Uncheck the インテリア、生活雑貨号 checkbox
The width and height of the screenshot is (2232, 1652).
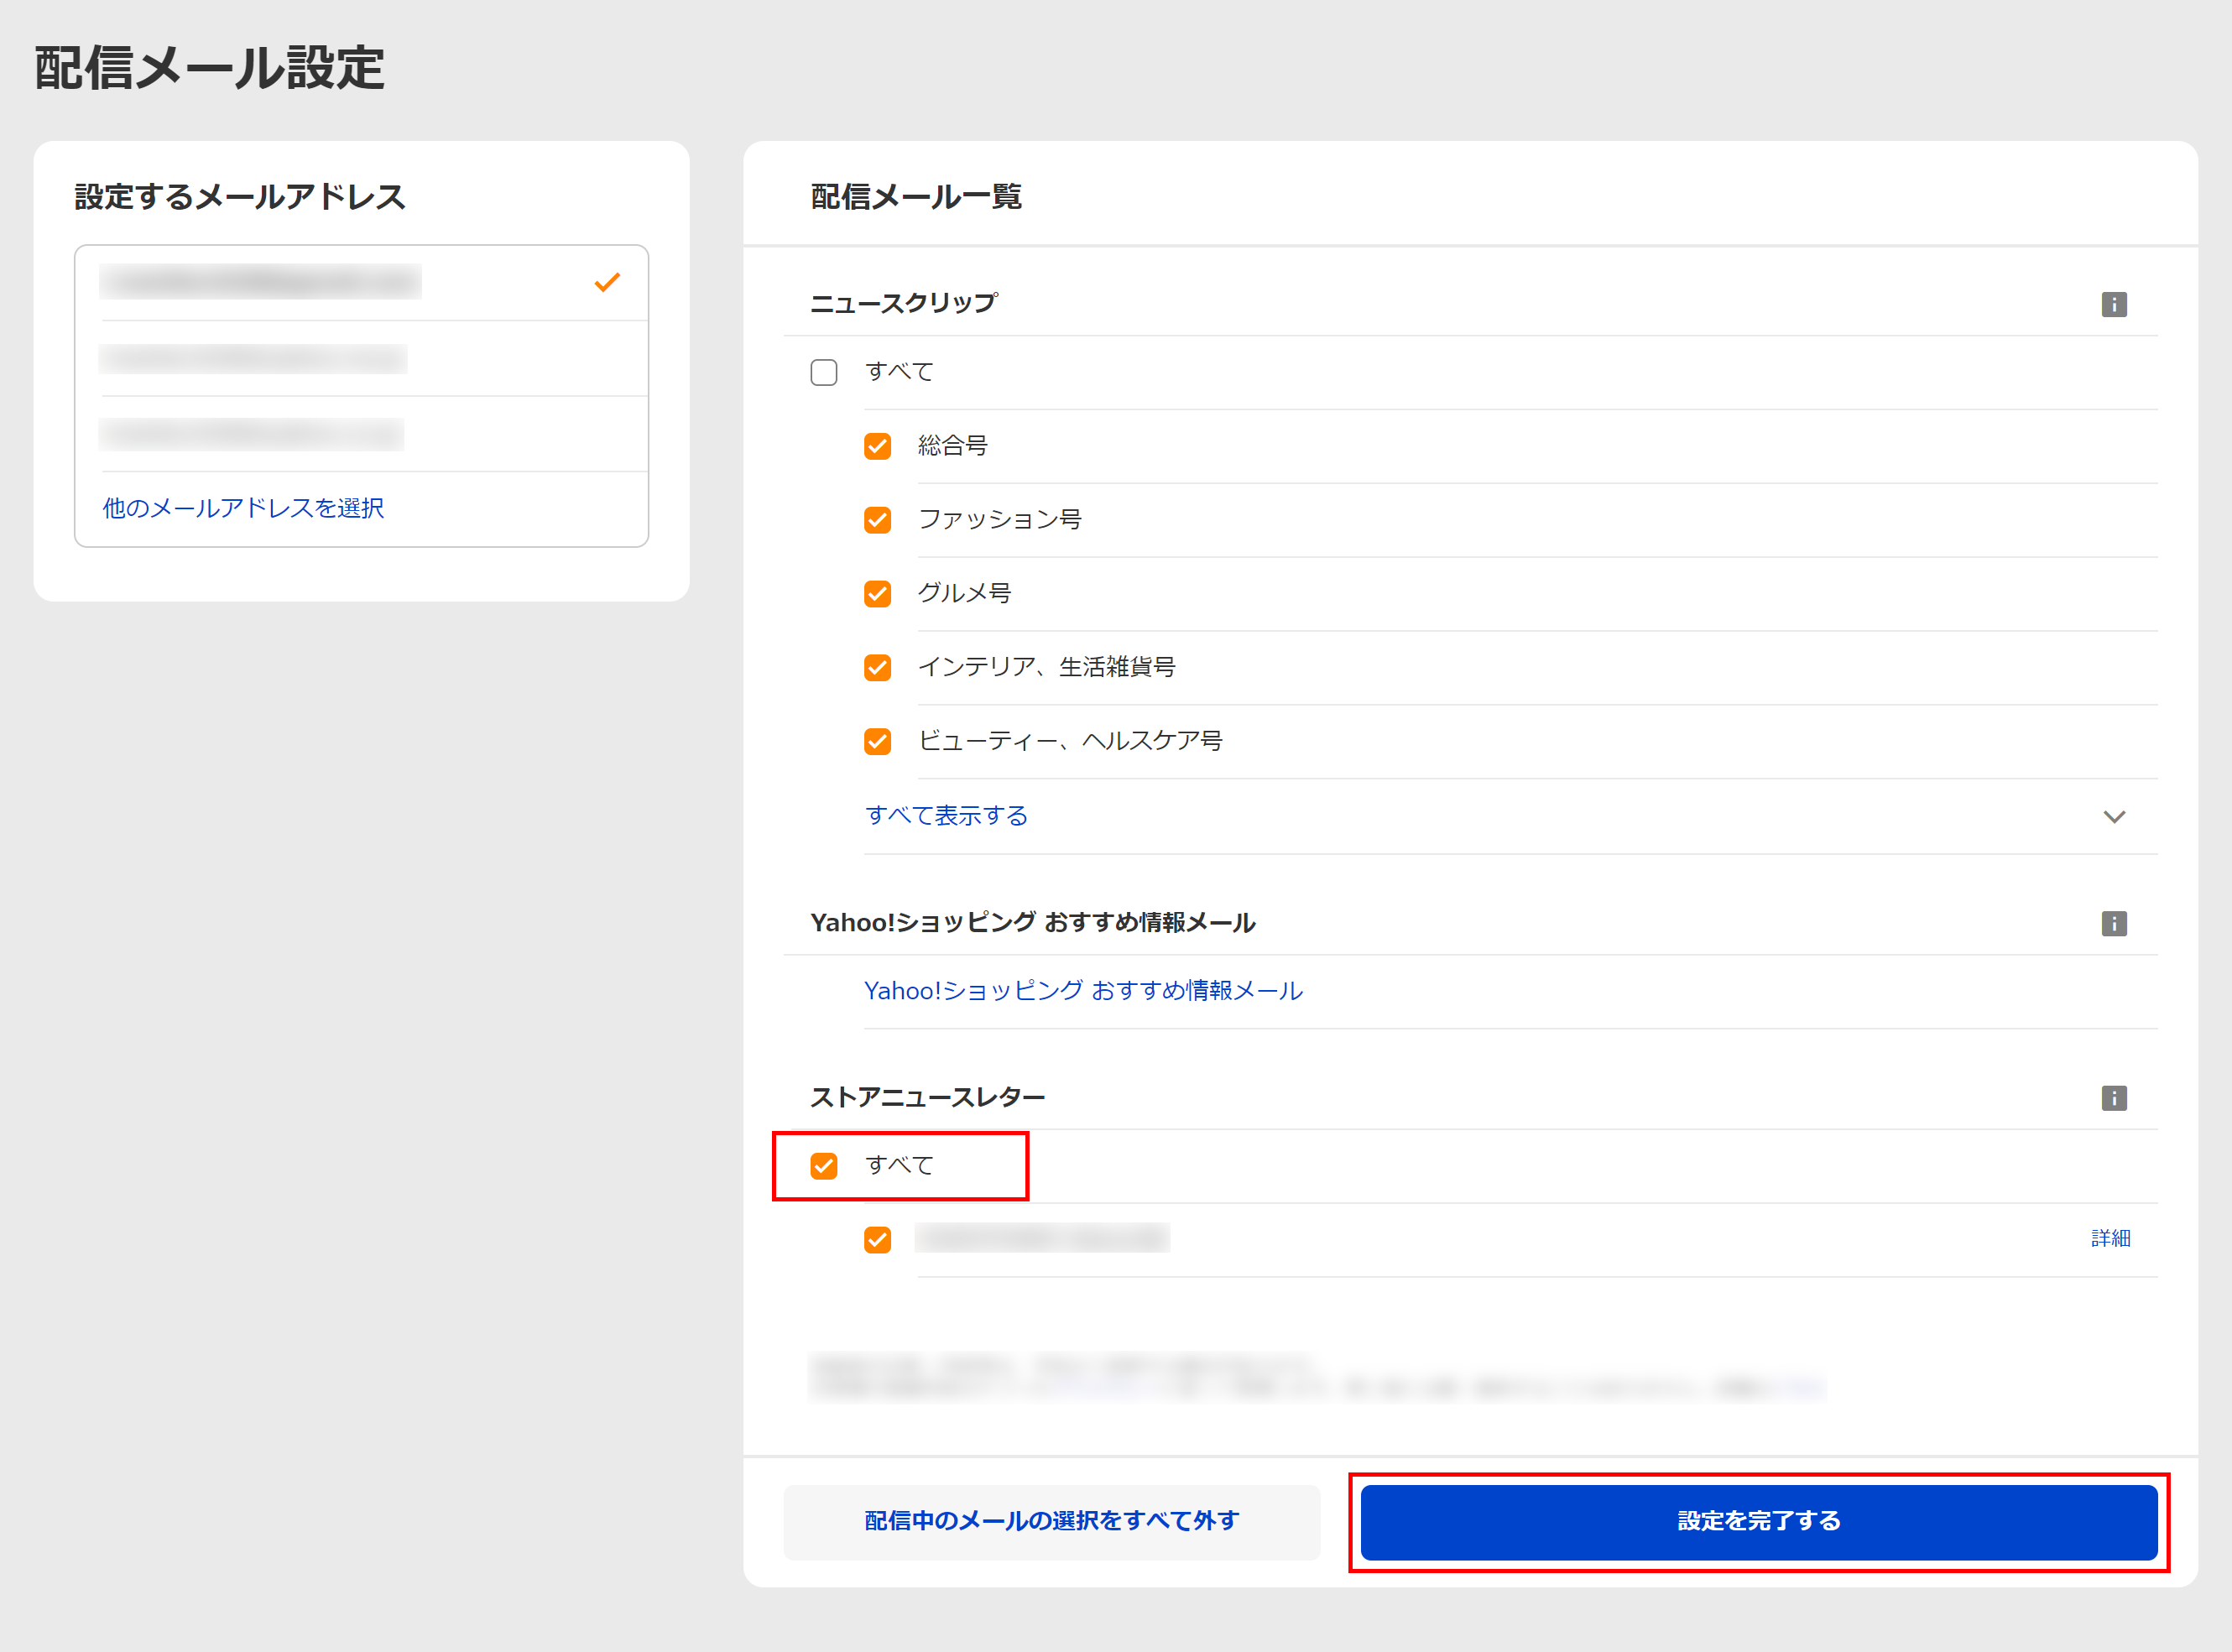877,667
